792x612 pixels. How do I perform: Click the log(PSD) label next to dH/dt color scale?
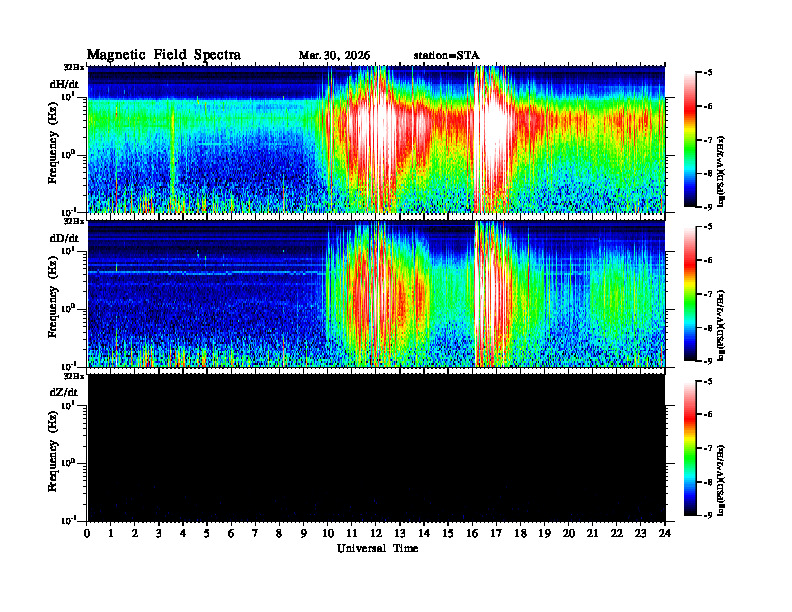[721, 171]
